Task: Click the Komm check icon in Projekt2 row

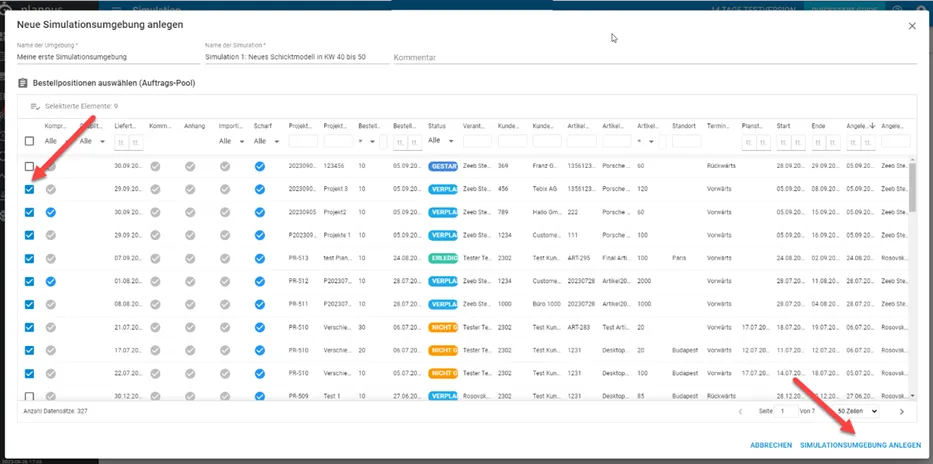Action: tap(155, 212)
